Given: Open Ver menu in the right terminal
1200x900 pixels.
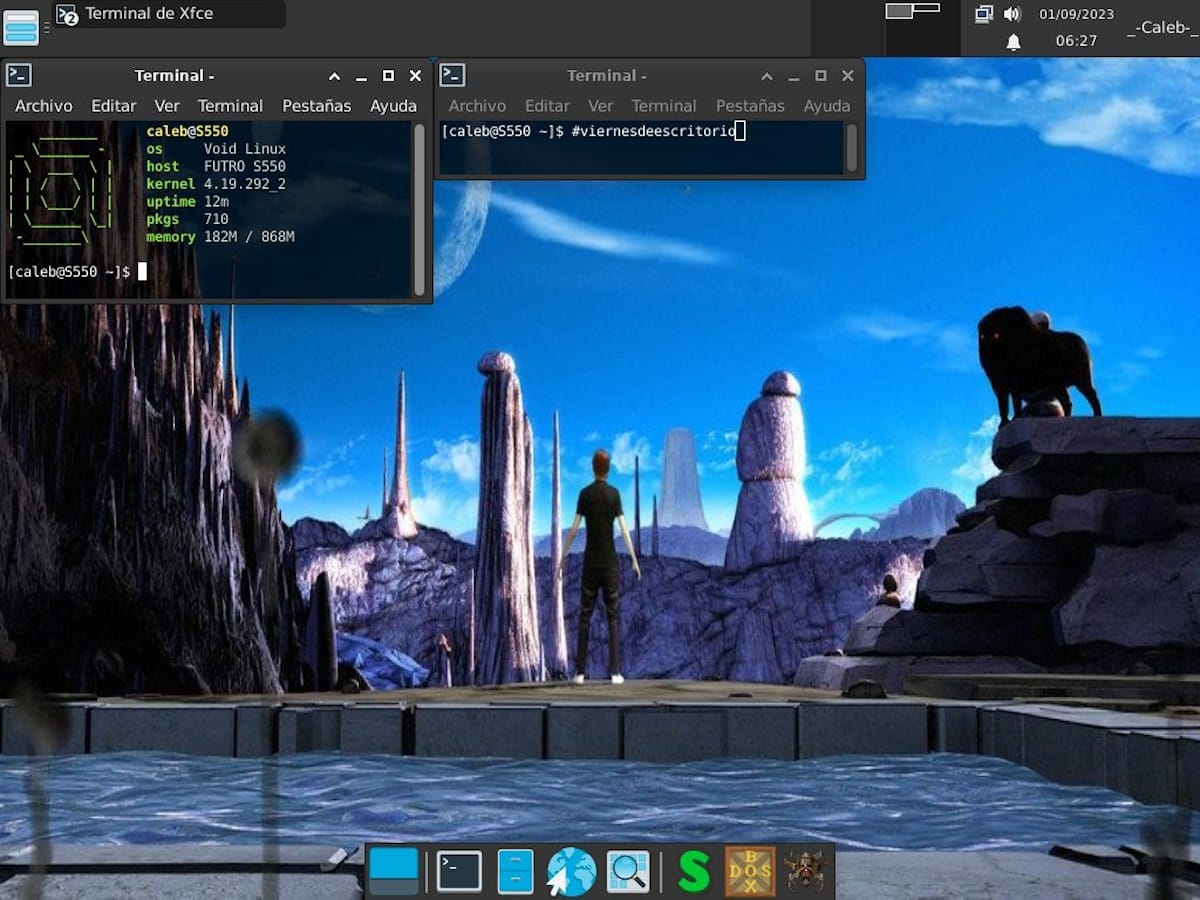Looking at the screenshot, I should coord(600,106).
